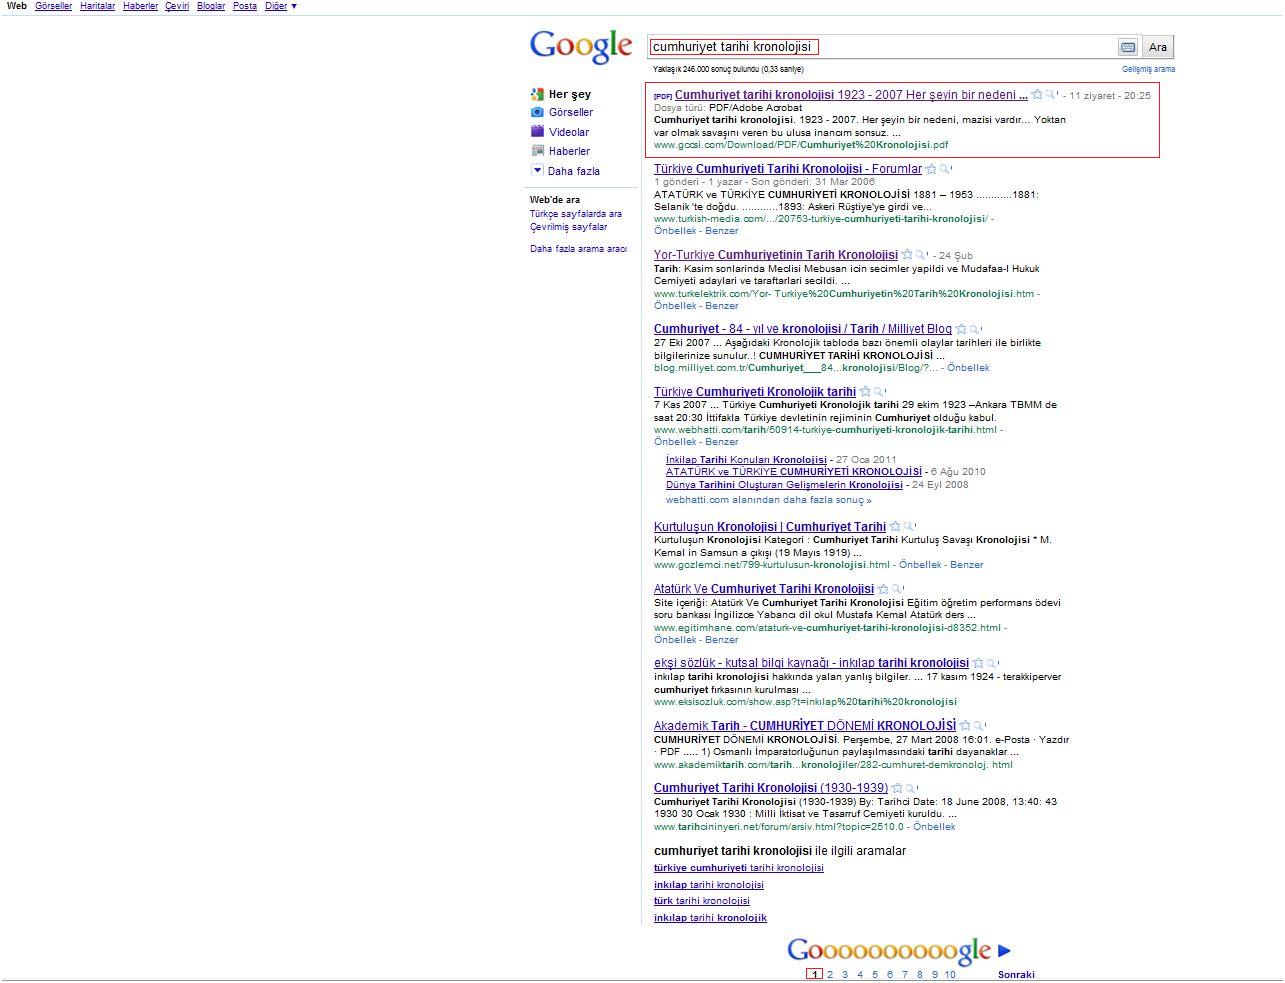Open sublink 'İnkılap Tarihi Konuları Kronolojisi'

(x=746, y=460)
